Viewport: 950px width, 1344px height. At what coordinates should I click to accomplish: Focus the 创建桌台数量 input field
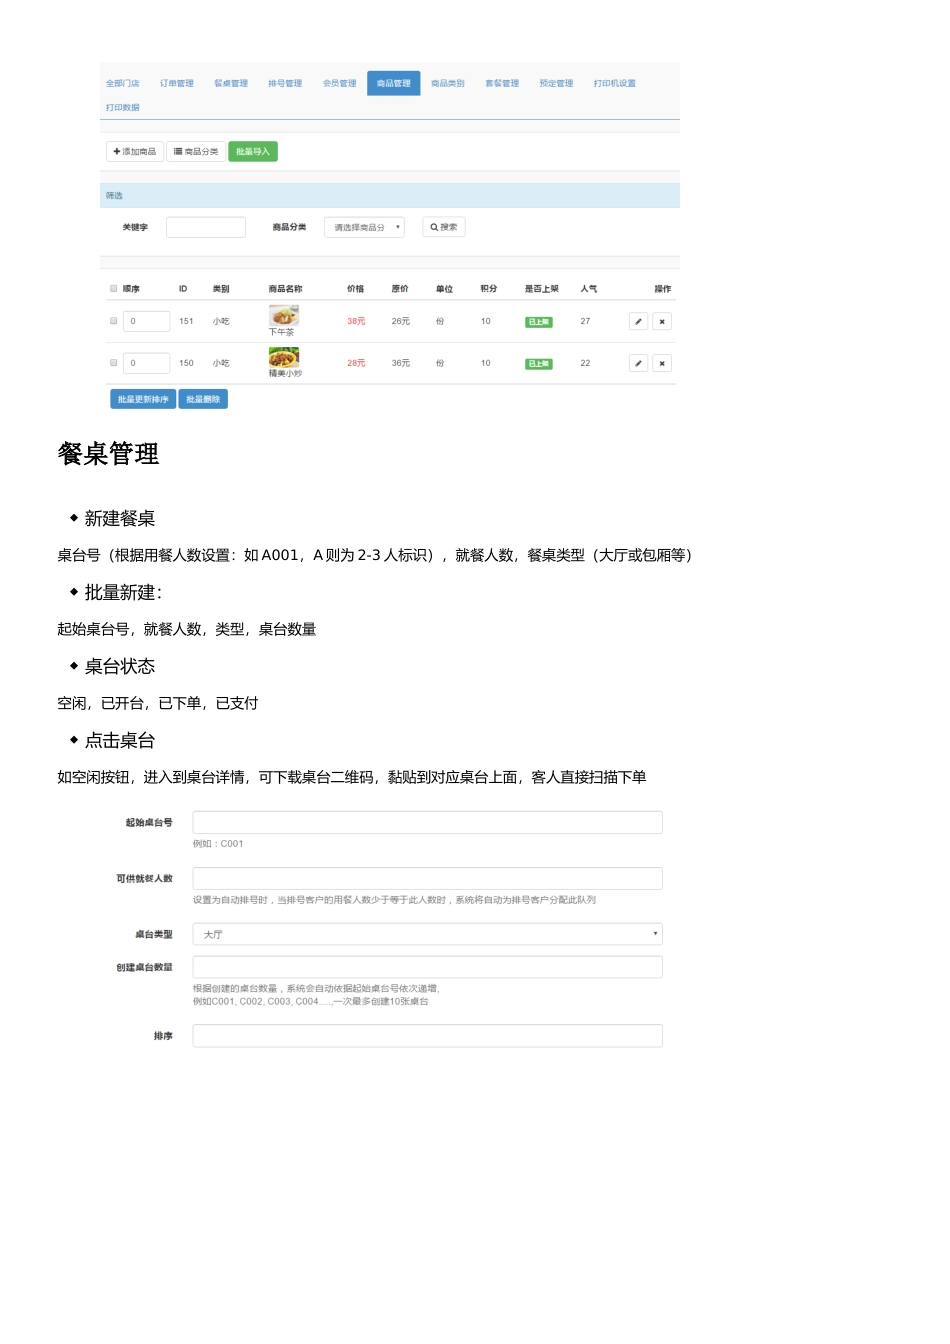tap(427, 967)
